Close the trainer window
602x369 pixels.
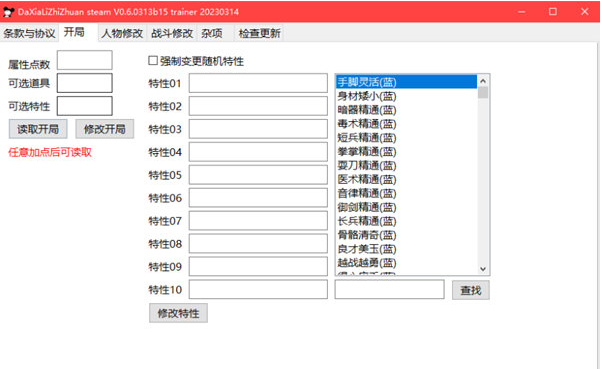584,12
